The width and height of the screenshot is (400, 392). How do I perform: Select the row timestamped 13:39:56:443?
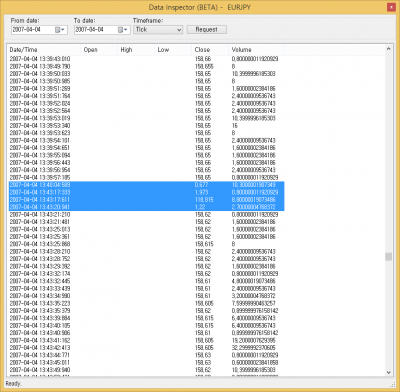point(146,163)
